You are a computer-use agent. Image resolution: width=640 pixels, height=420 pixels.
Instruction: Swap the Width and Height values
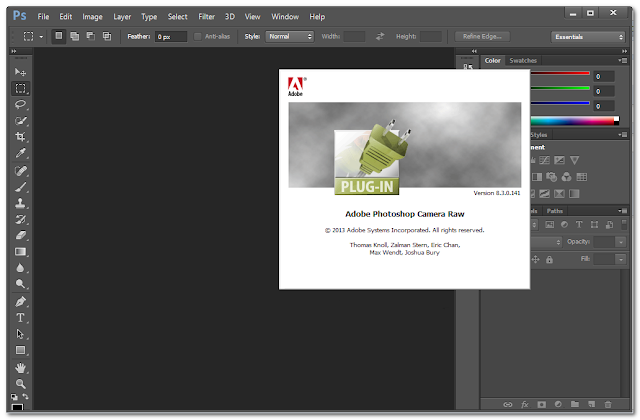click(380, 36)
